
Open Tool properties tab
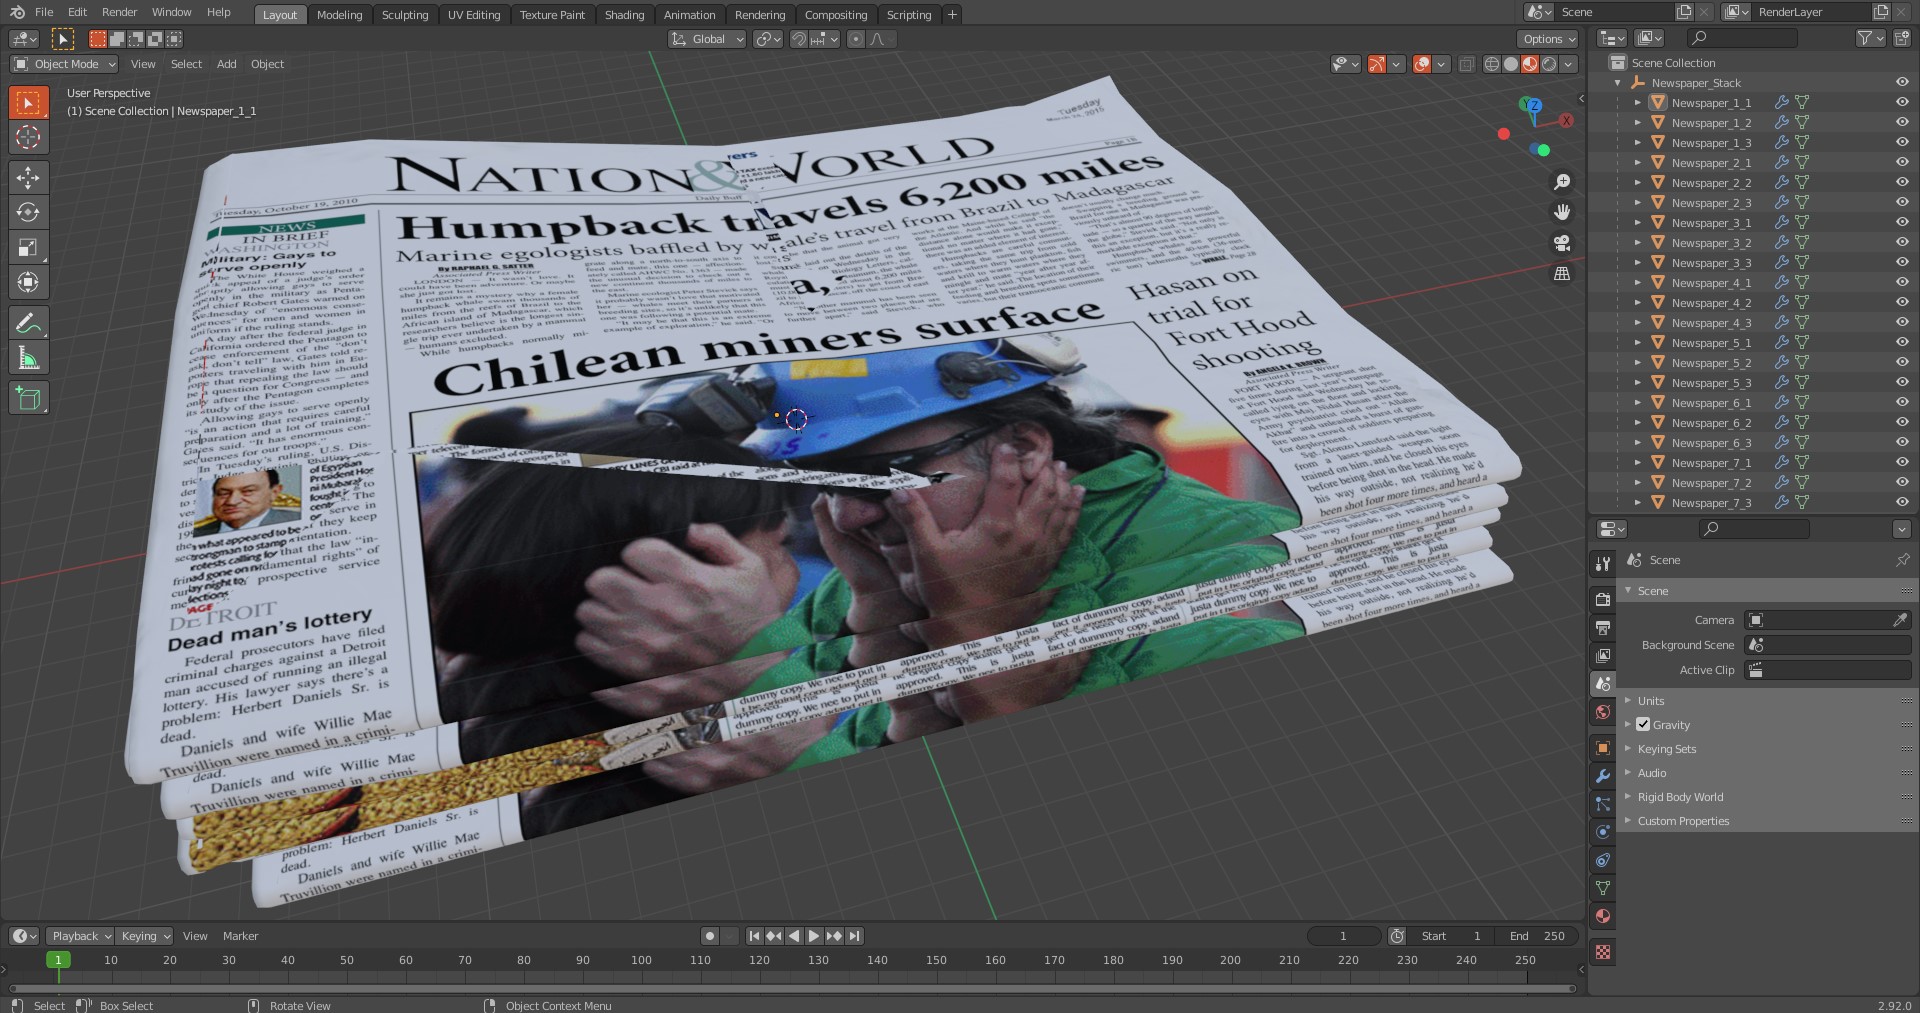pos(1603,564)
